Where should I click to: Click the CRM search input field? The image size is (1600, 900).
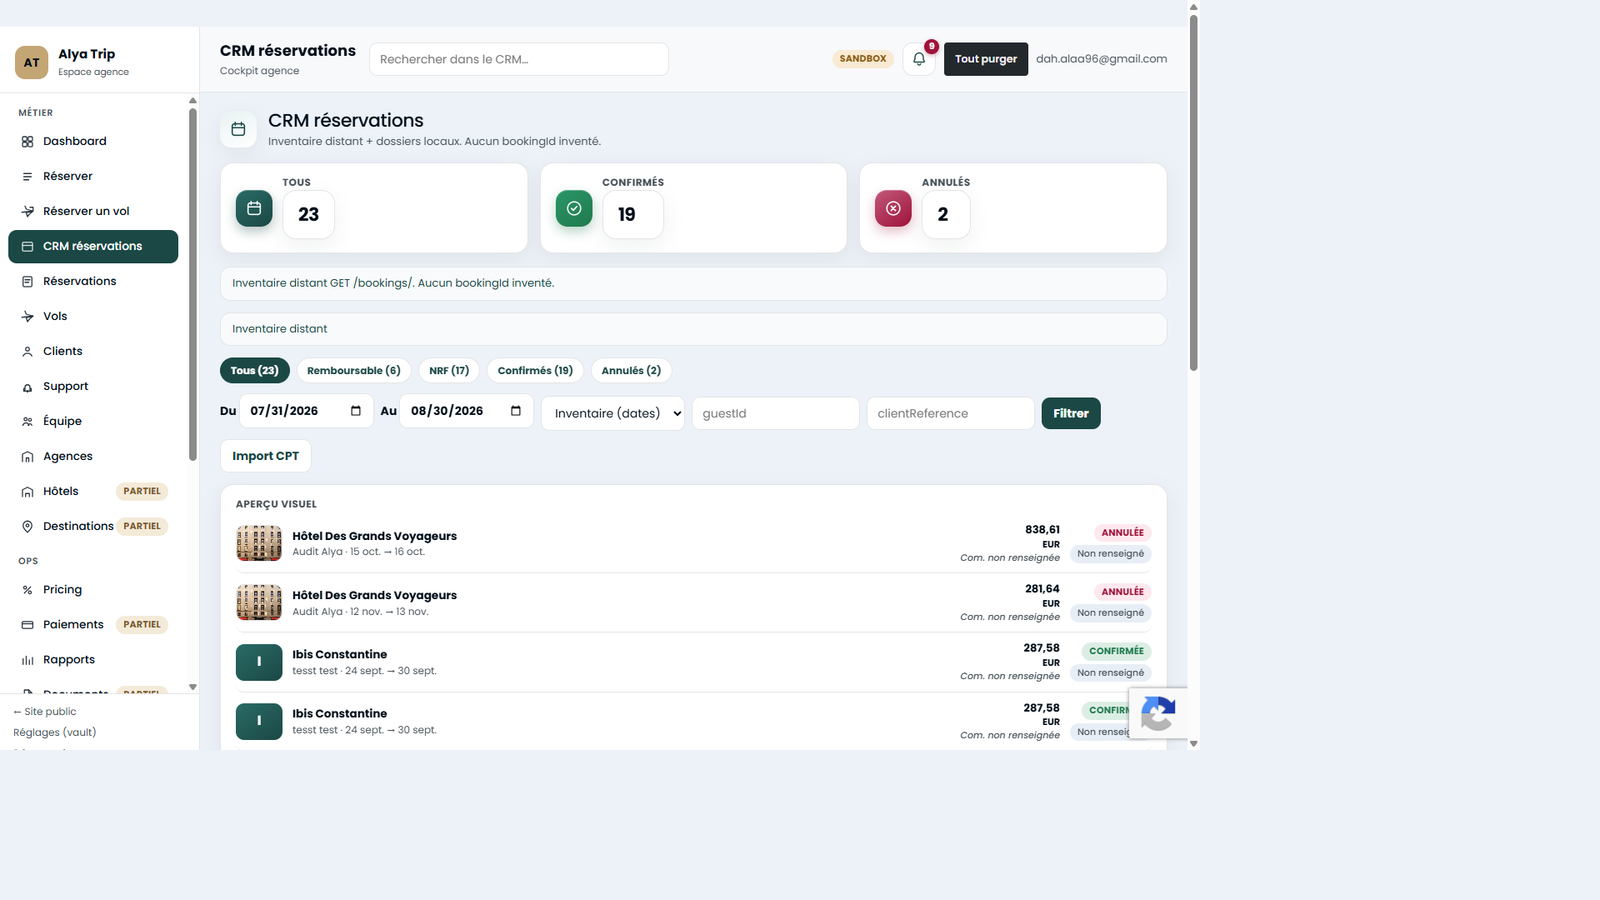pos(519,59)
